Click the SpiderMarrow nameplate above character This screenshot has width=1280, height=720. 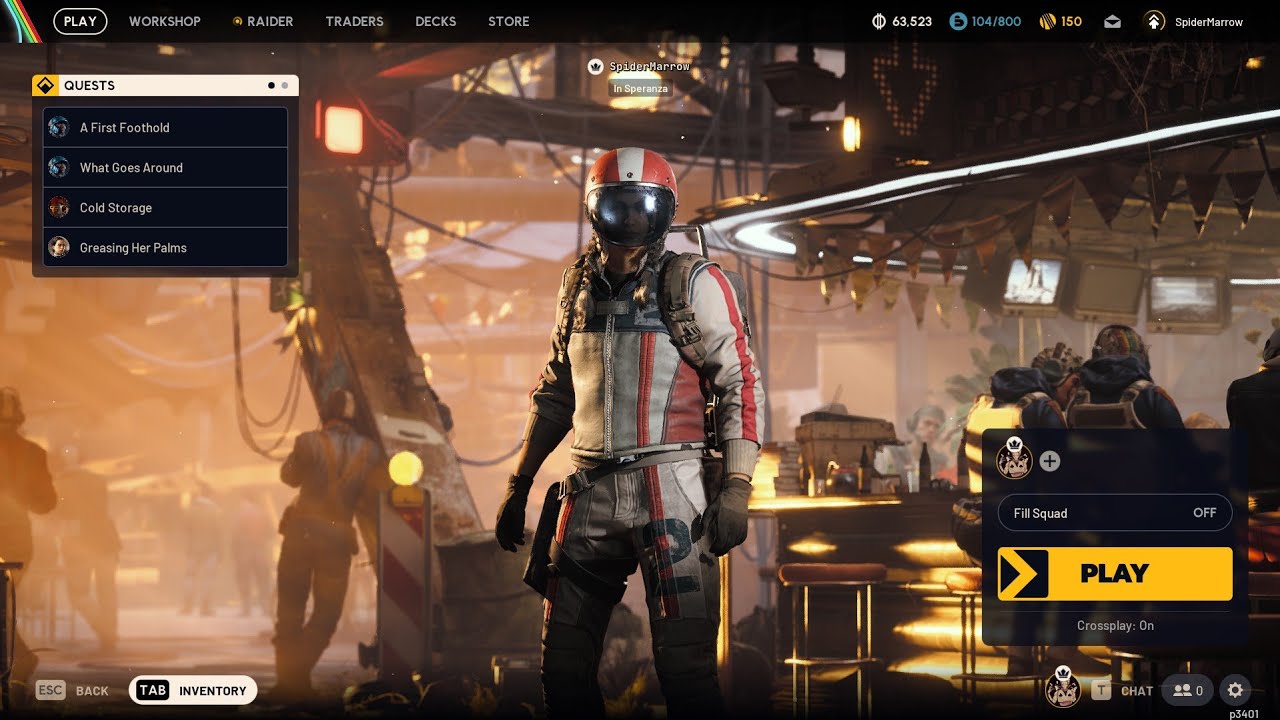(x=650, y=67)
